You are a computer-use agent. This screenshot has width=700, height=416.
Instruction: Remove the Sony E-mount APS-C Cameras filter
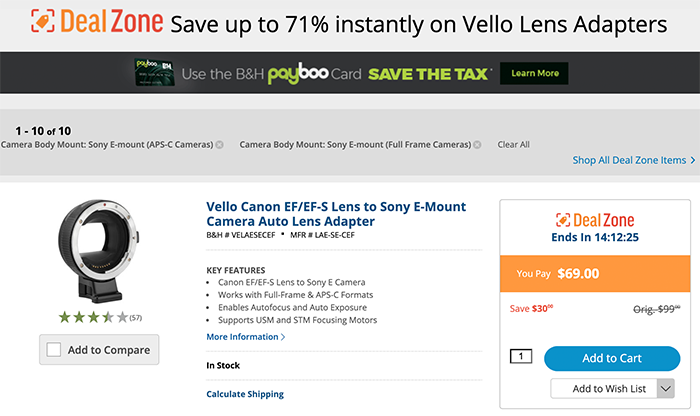[x=219, y=145]
